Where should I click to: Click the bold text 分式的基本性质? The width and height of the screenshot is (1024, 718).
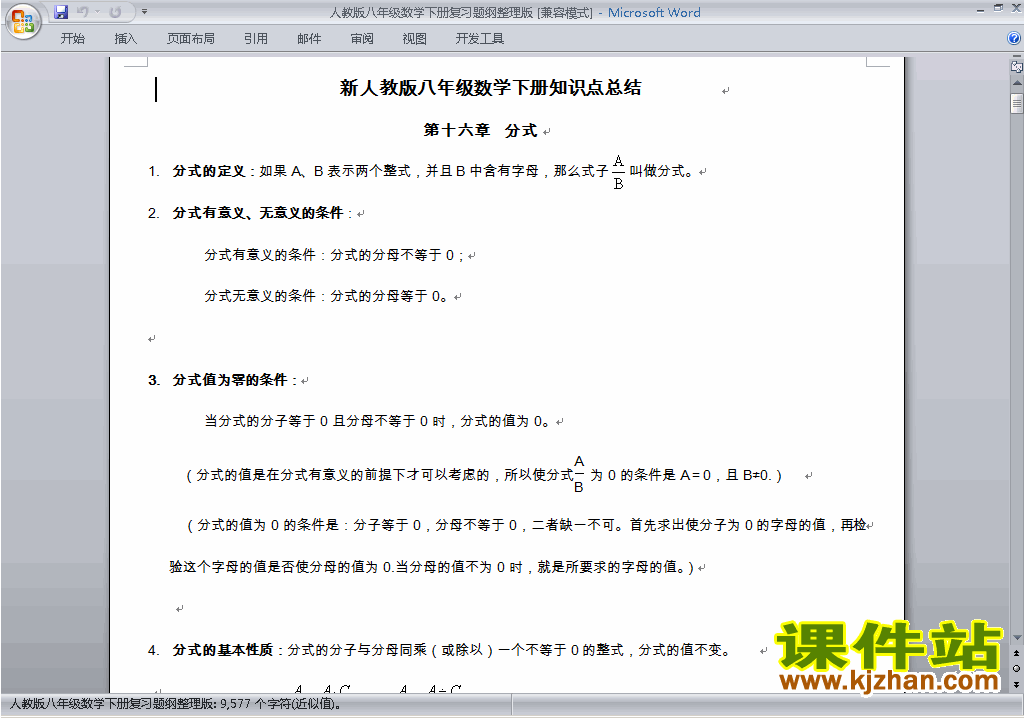[x=223, y=650]
